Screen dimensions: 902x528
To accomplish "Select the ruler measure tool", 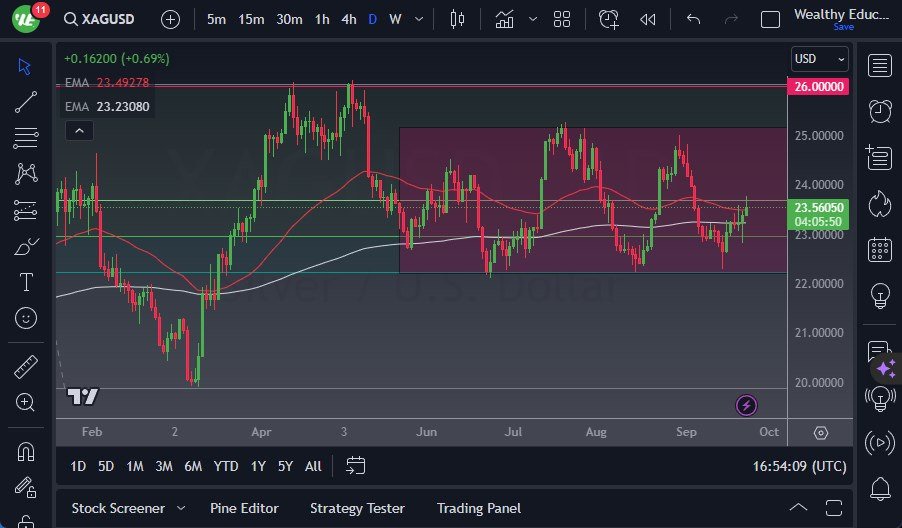I will [x=26, y=367].
